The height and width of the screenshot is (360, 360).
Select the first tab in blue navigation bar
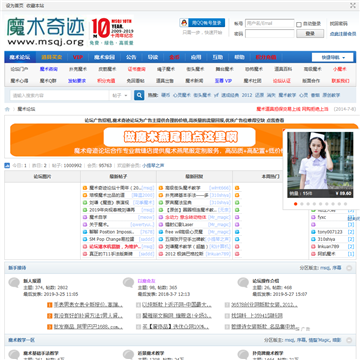pyautogui.click(x=20, y=57)
